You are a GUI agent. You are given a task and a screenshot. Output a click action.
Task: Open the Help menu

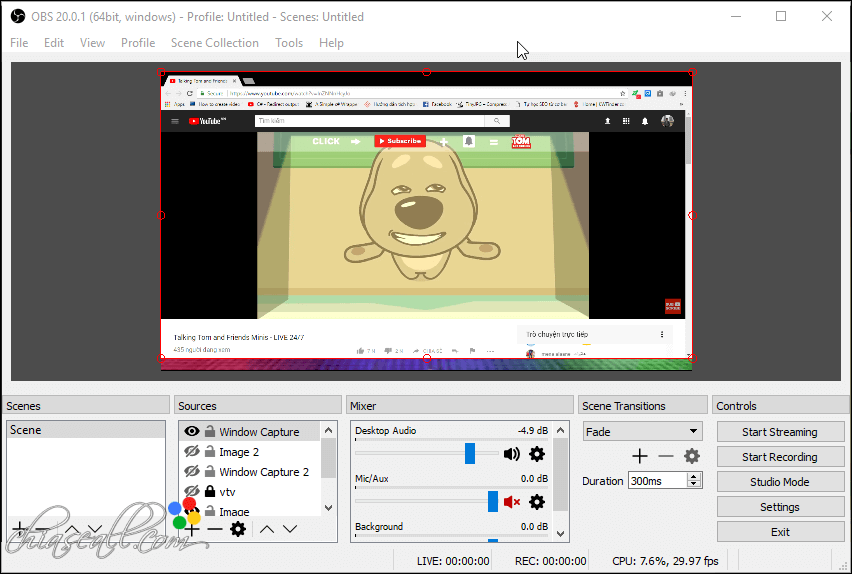331,42
